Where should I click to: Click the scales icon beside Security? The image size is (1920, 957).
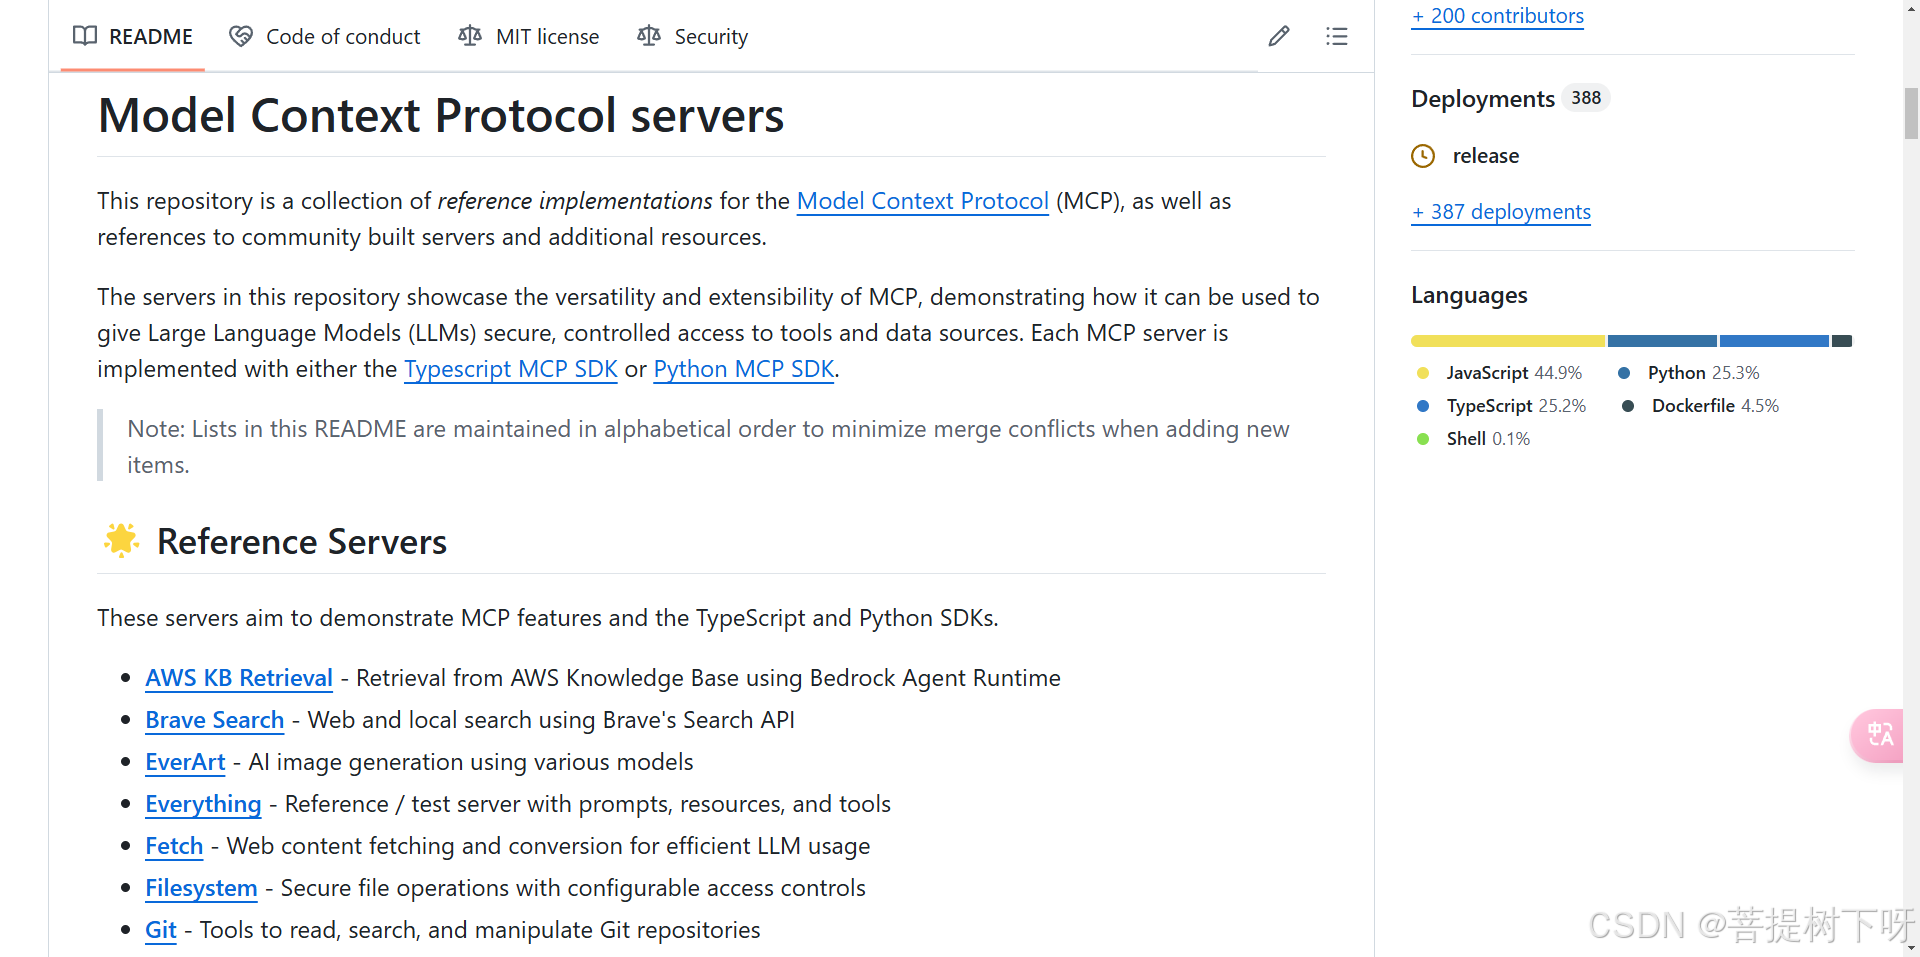point(649,37)
